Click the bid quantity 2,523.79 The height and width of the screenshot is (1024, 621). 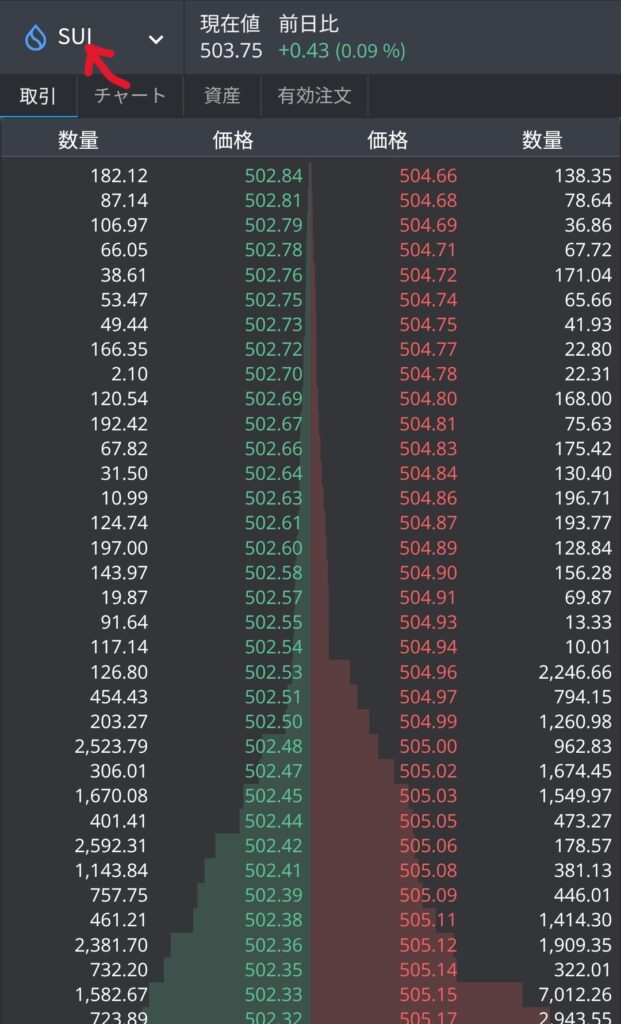coord(111,746)
